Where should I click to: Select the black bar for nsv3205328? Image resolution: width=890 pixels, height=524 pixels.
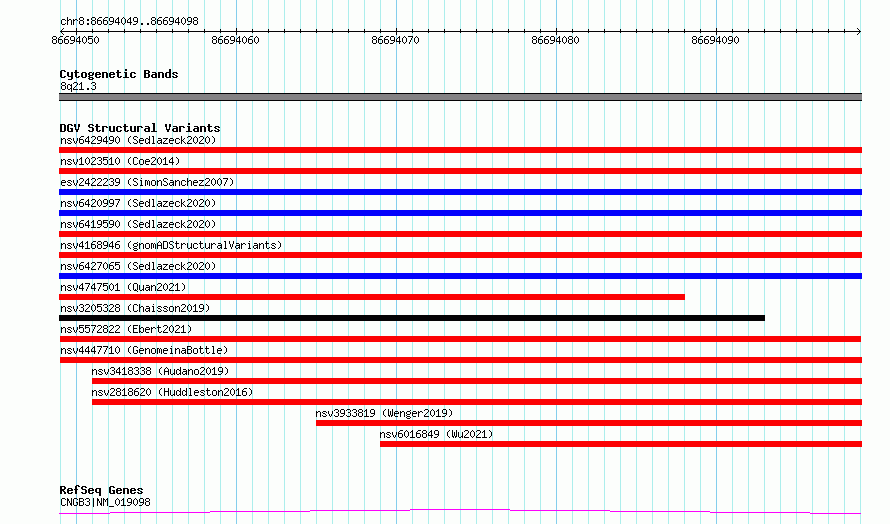tap(412, 318)
